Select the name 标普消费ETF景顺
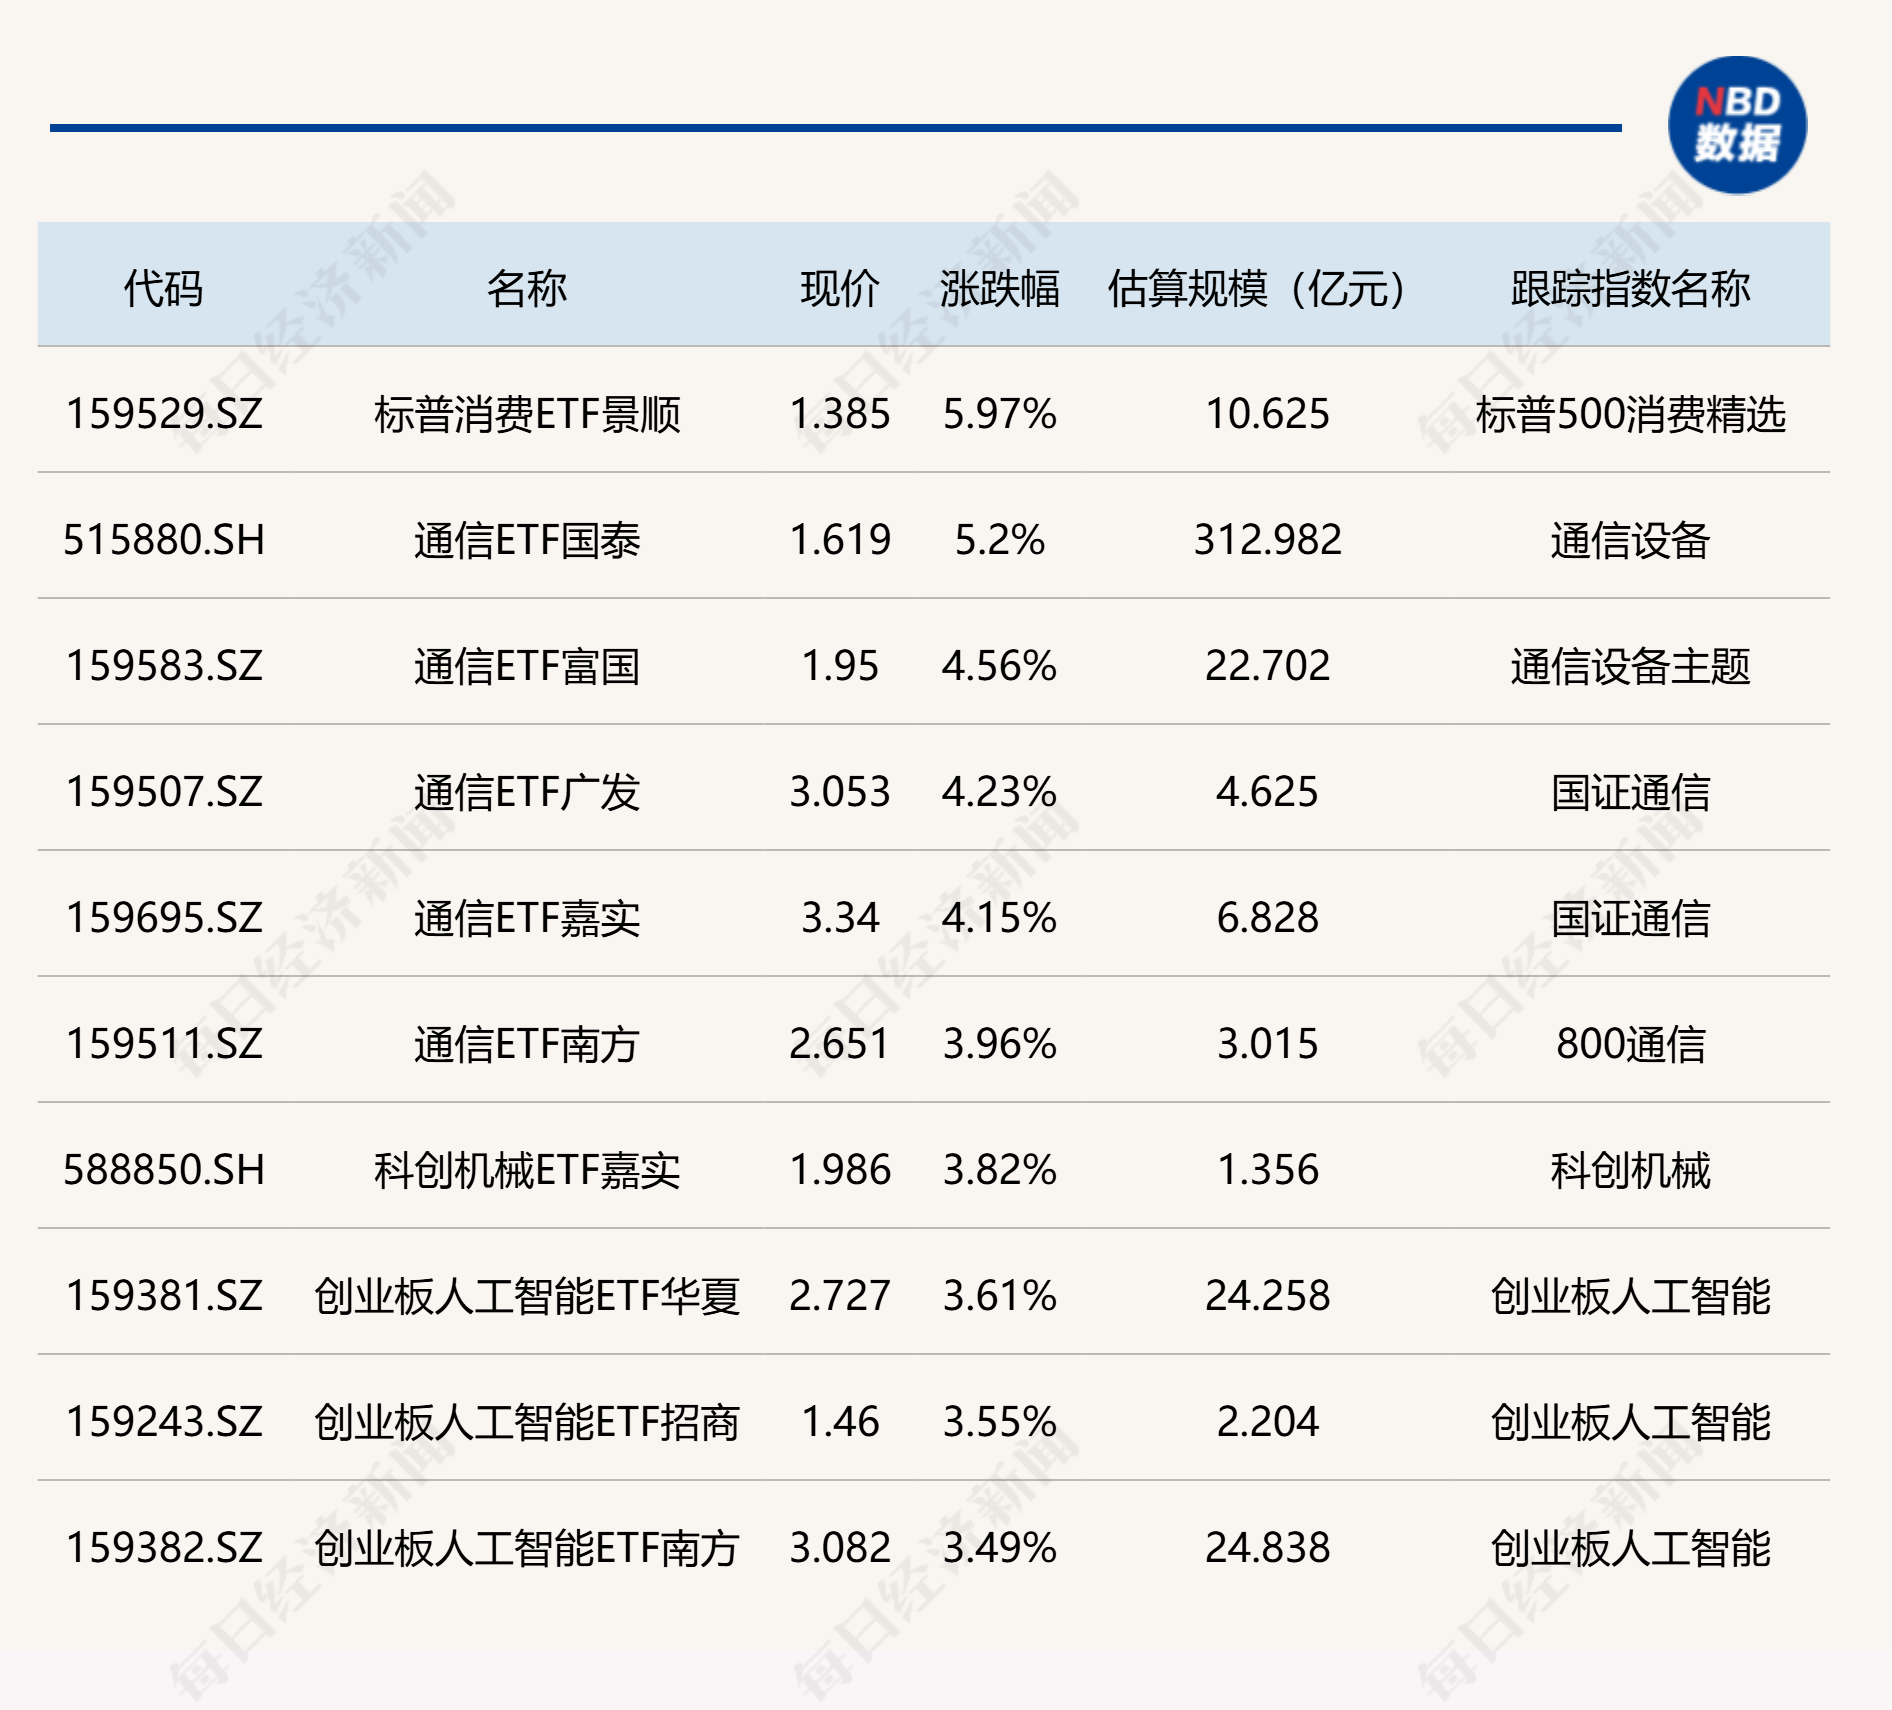The width and height of the screenshot is (1892, 1710). tap(527, 414)
